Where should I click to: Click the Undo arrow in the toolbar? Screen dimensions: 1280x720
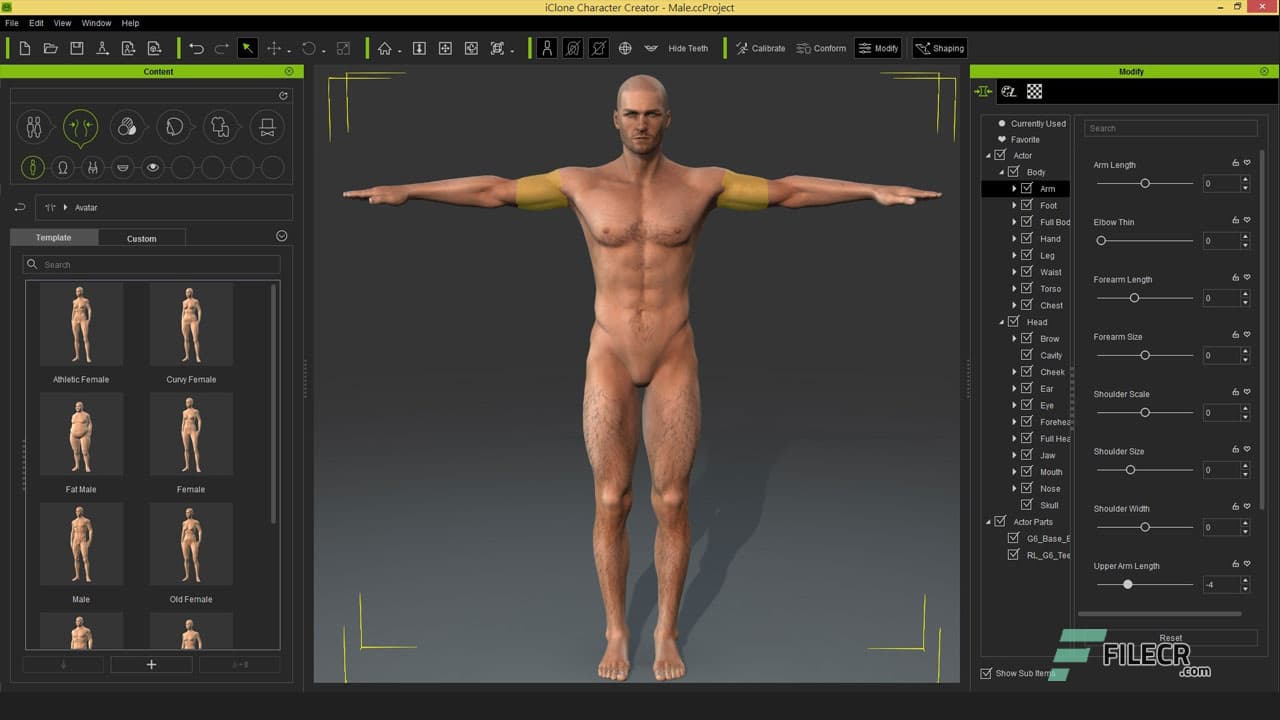(x=196, y=47)
